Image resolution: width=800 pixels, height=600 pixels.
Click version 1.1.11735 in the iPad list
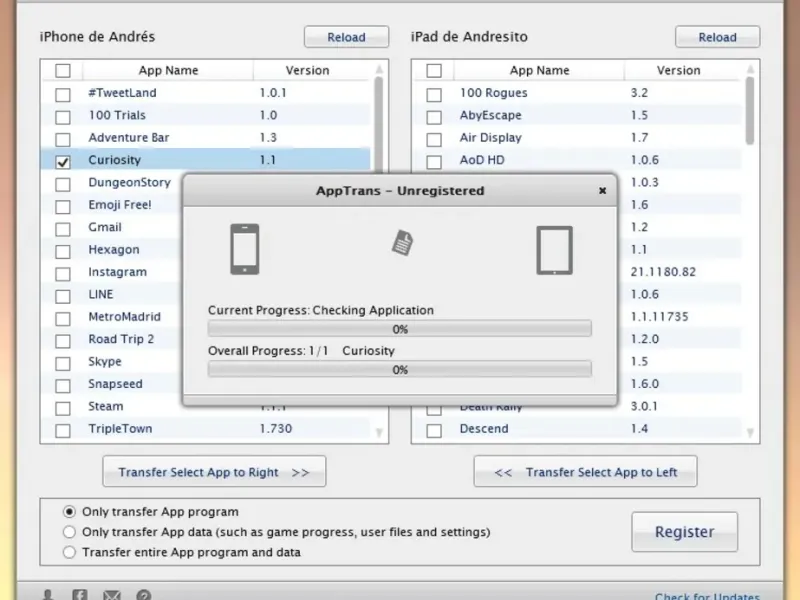pos(659,316)
